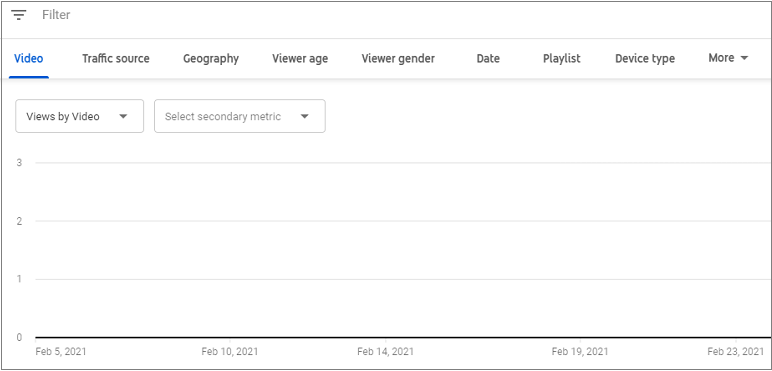Select the Playlist tab
The width and height of the screenshot is (772, 371).
(562, 59)
